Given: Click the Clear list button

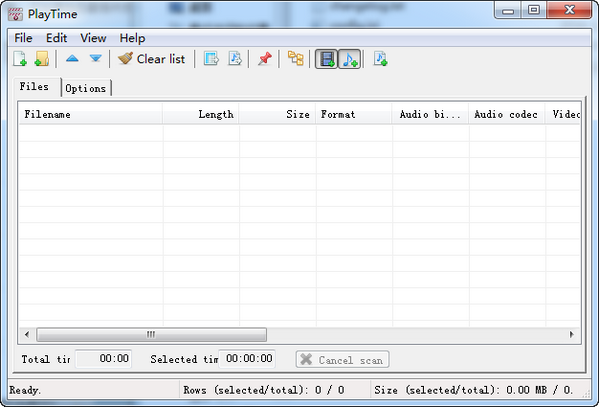Looking at the screenshot, I should pyautogui.click(x=151, y=59).
